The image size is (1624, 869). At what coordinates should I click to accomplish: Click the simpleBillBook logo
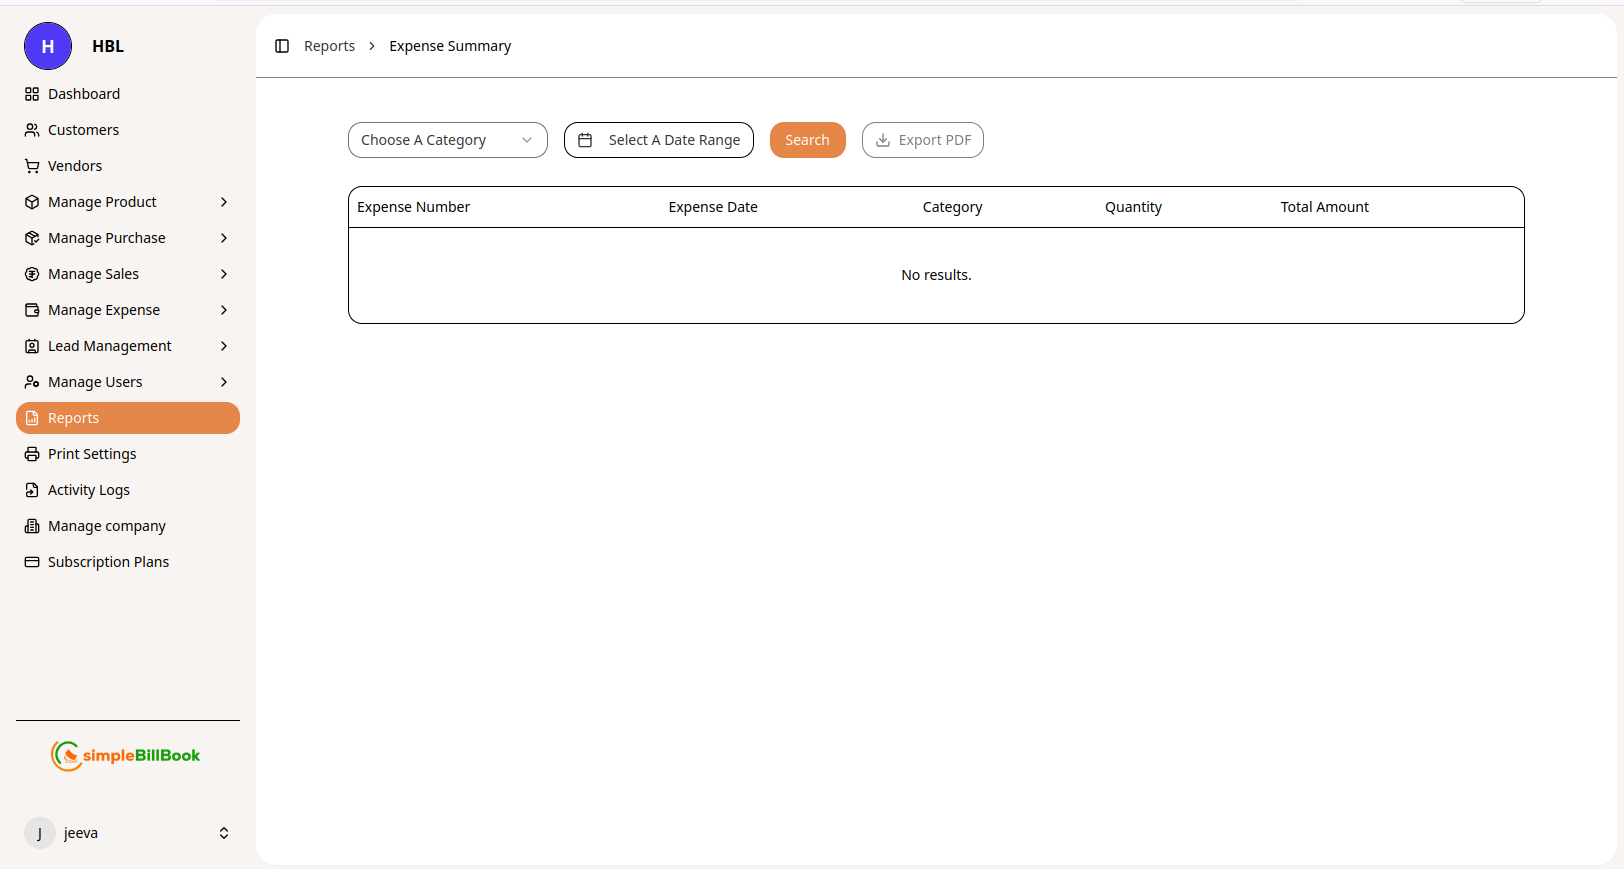click(126, 756)
